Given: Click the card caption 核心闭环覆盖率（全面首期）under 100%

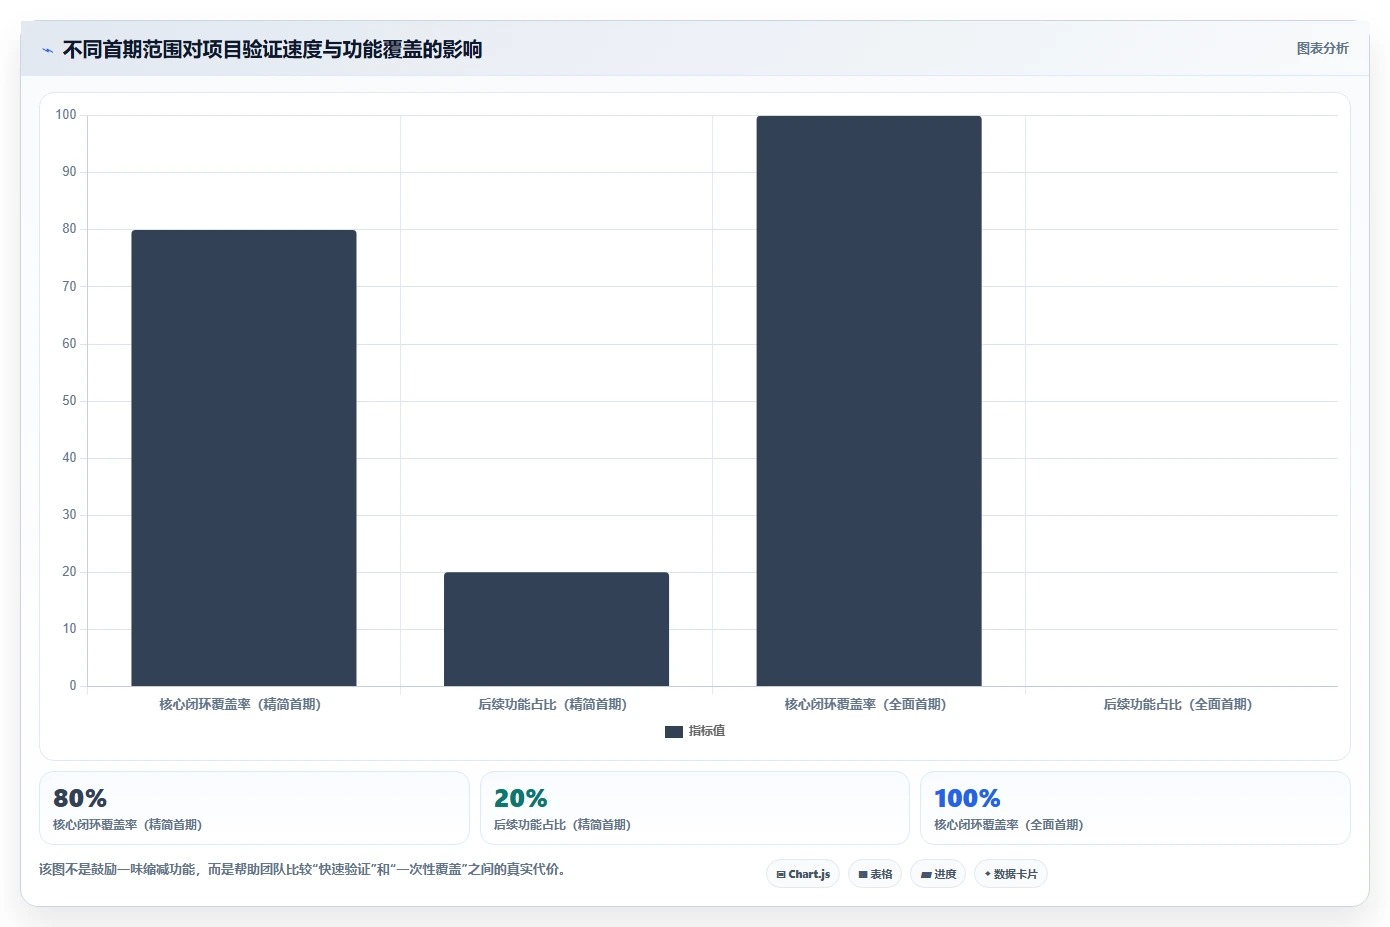Looking at the screenshot, I should [1009, 825].
